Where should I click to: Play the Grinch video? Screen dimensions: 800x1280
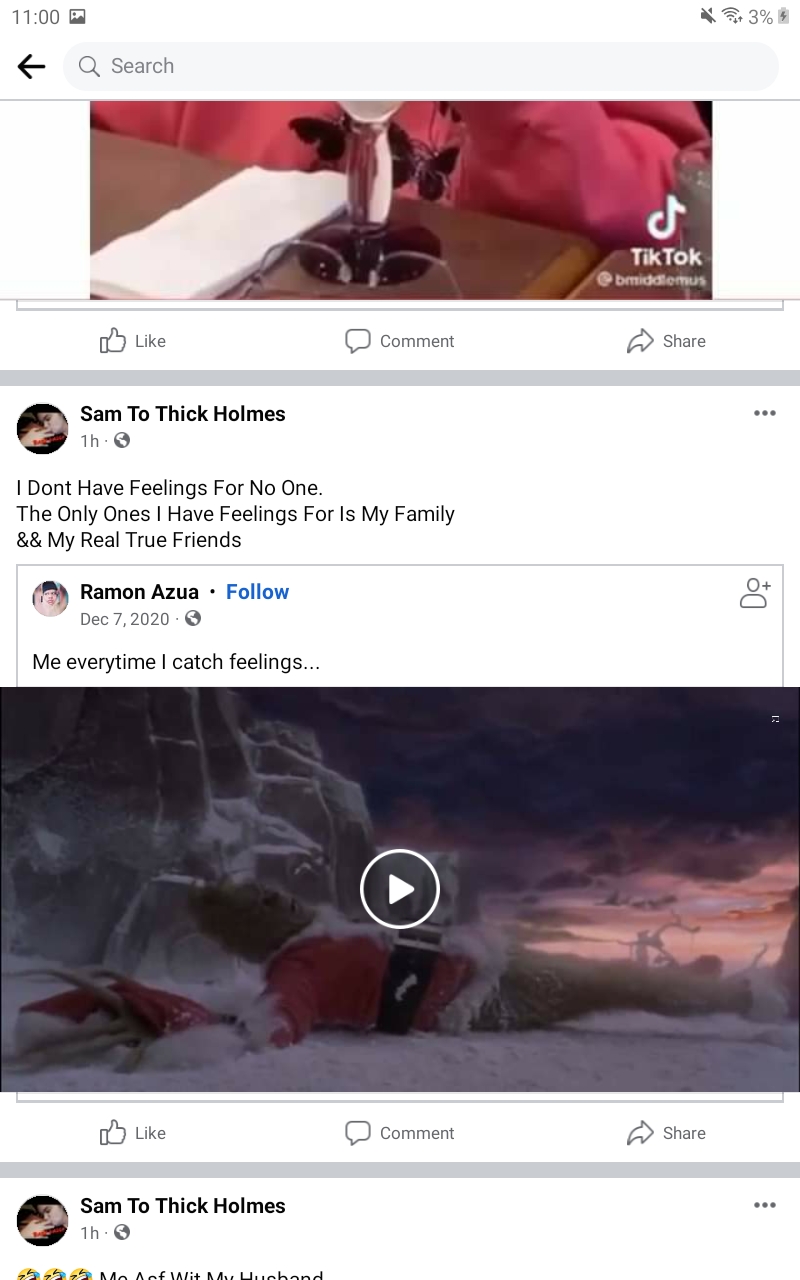pyautogui.click(x=400, y=889)
